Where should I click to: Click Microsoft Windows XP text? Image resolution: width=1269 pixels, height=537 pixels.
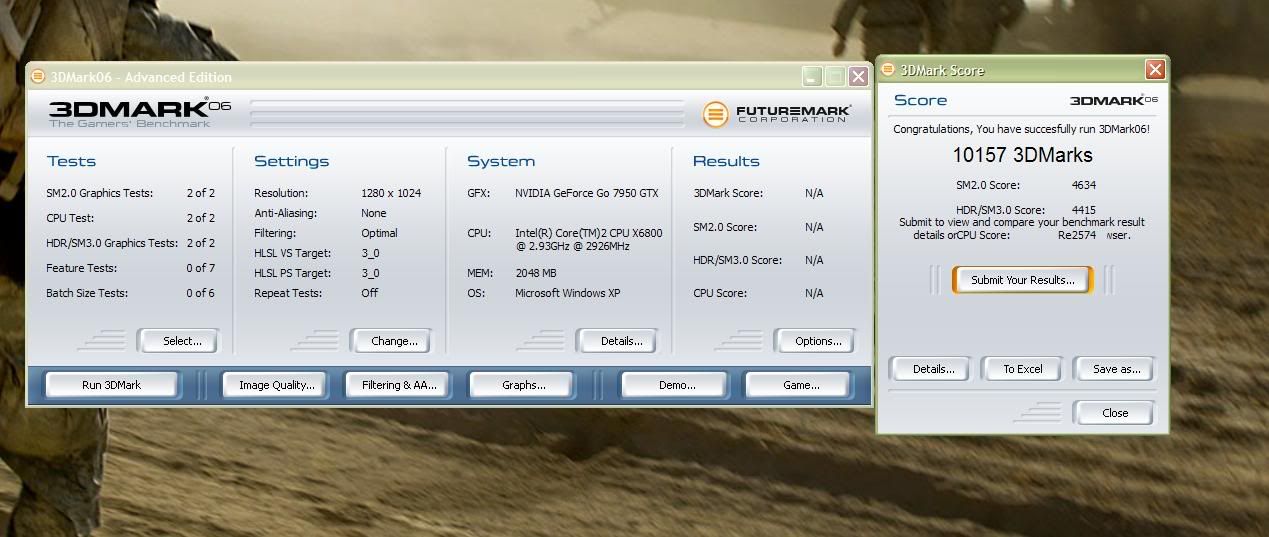[x=570, y=293]
